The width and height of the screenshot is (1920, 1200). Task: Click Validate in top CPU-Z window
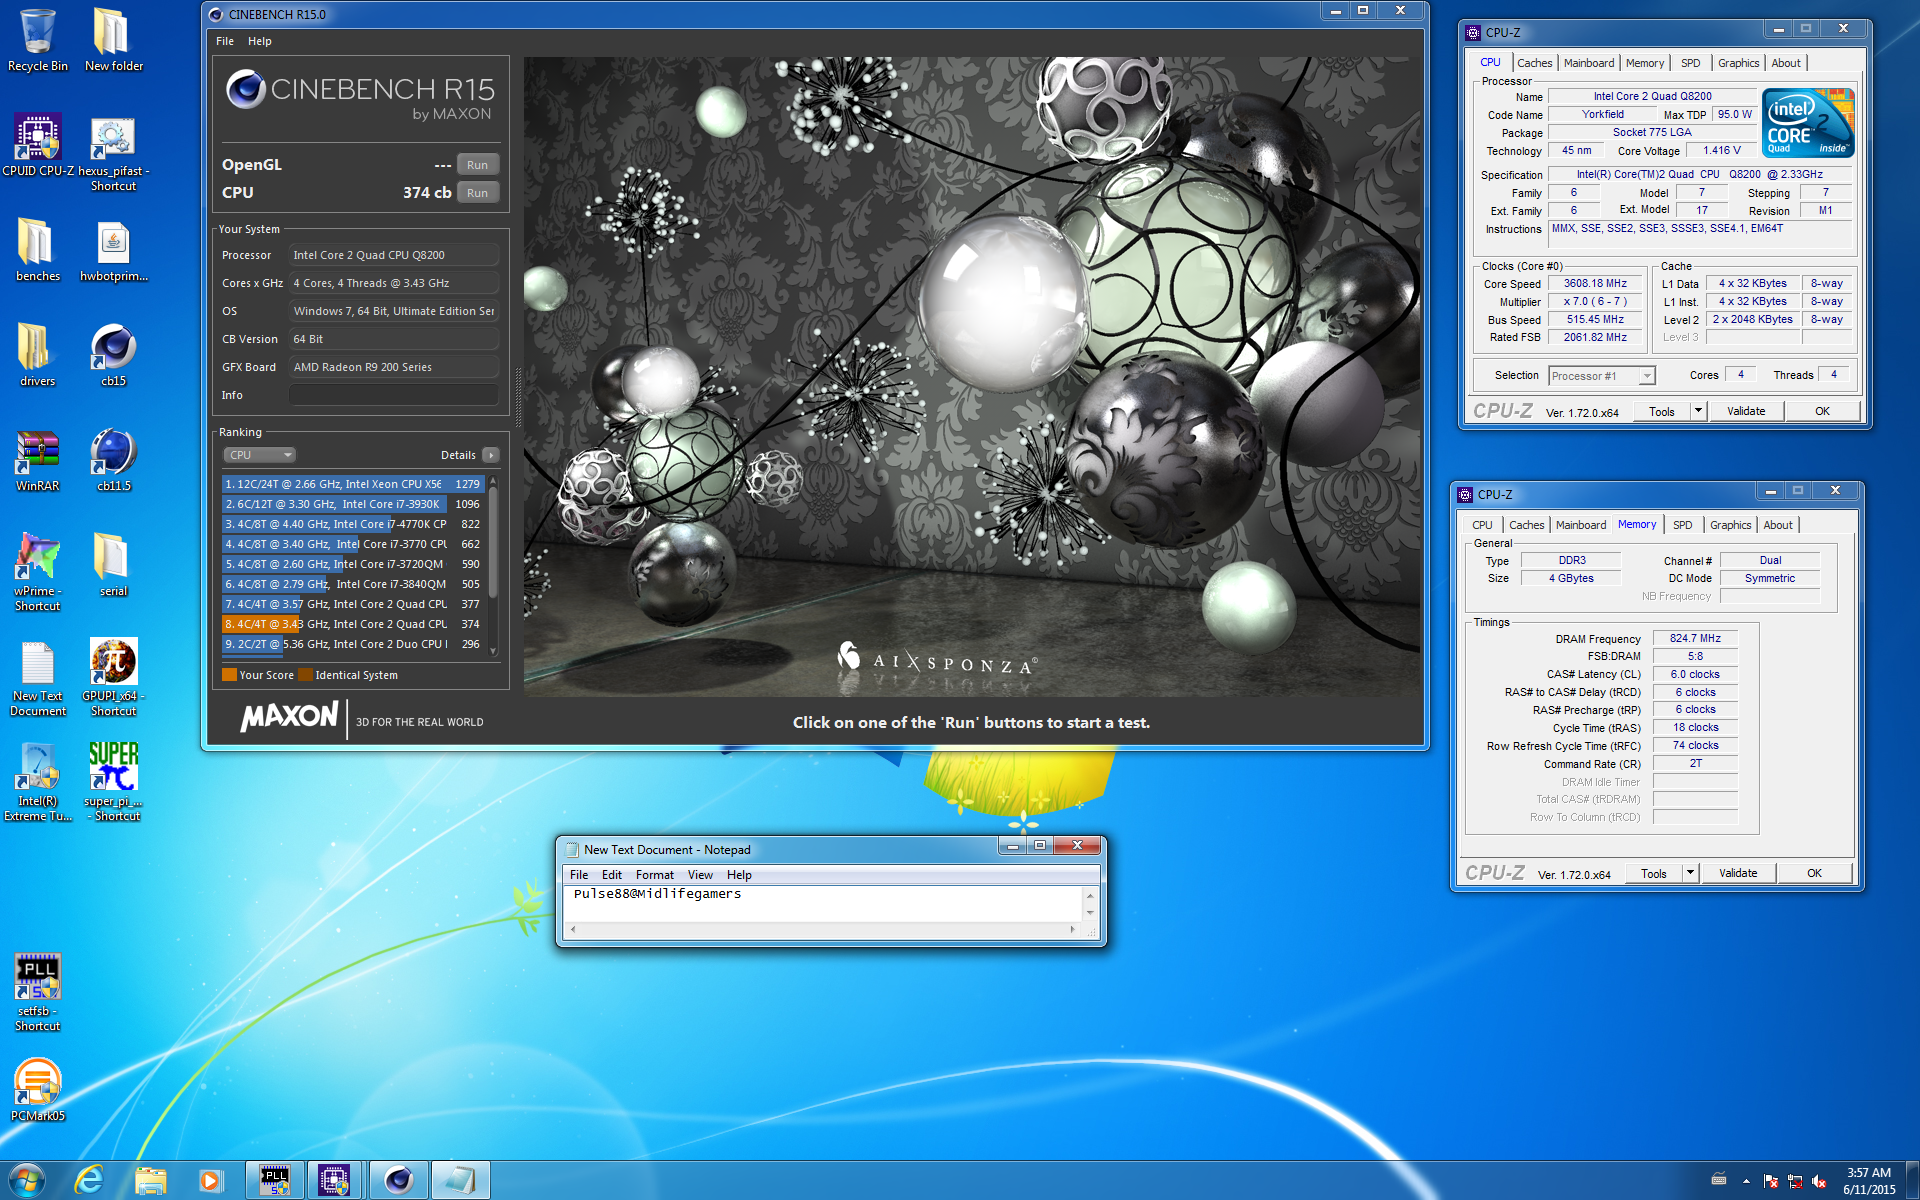(x=1746, y=411)
